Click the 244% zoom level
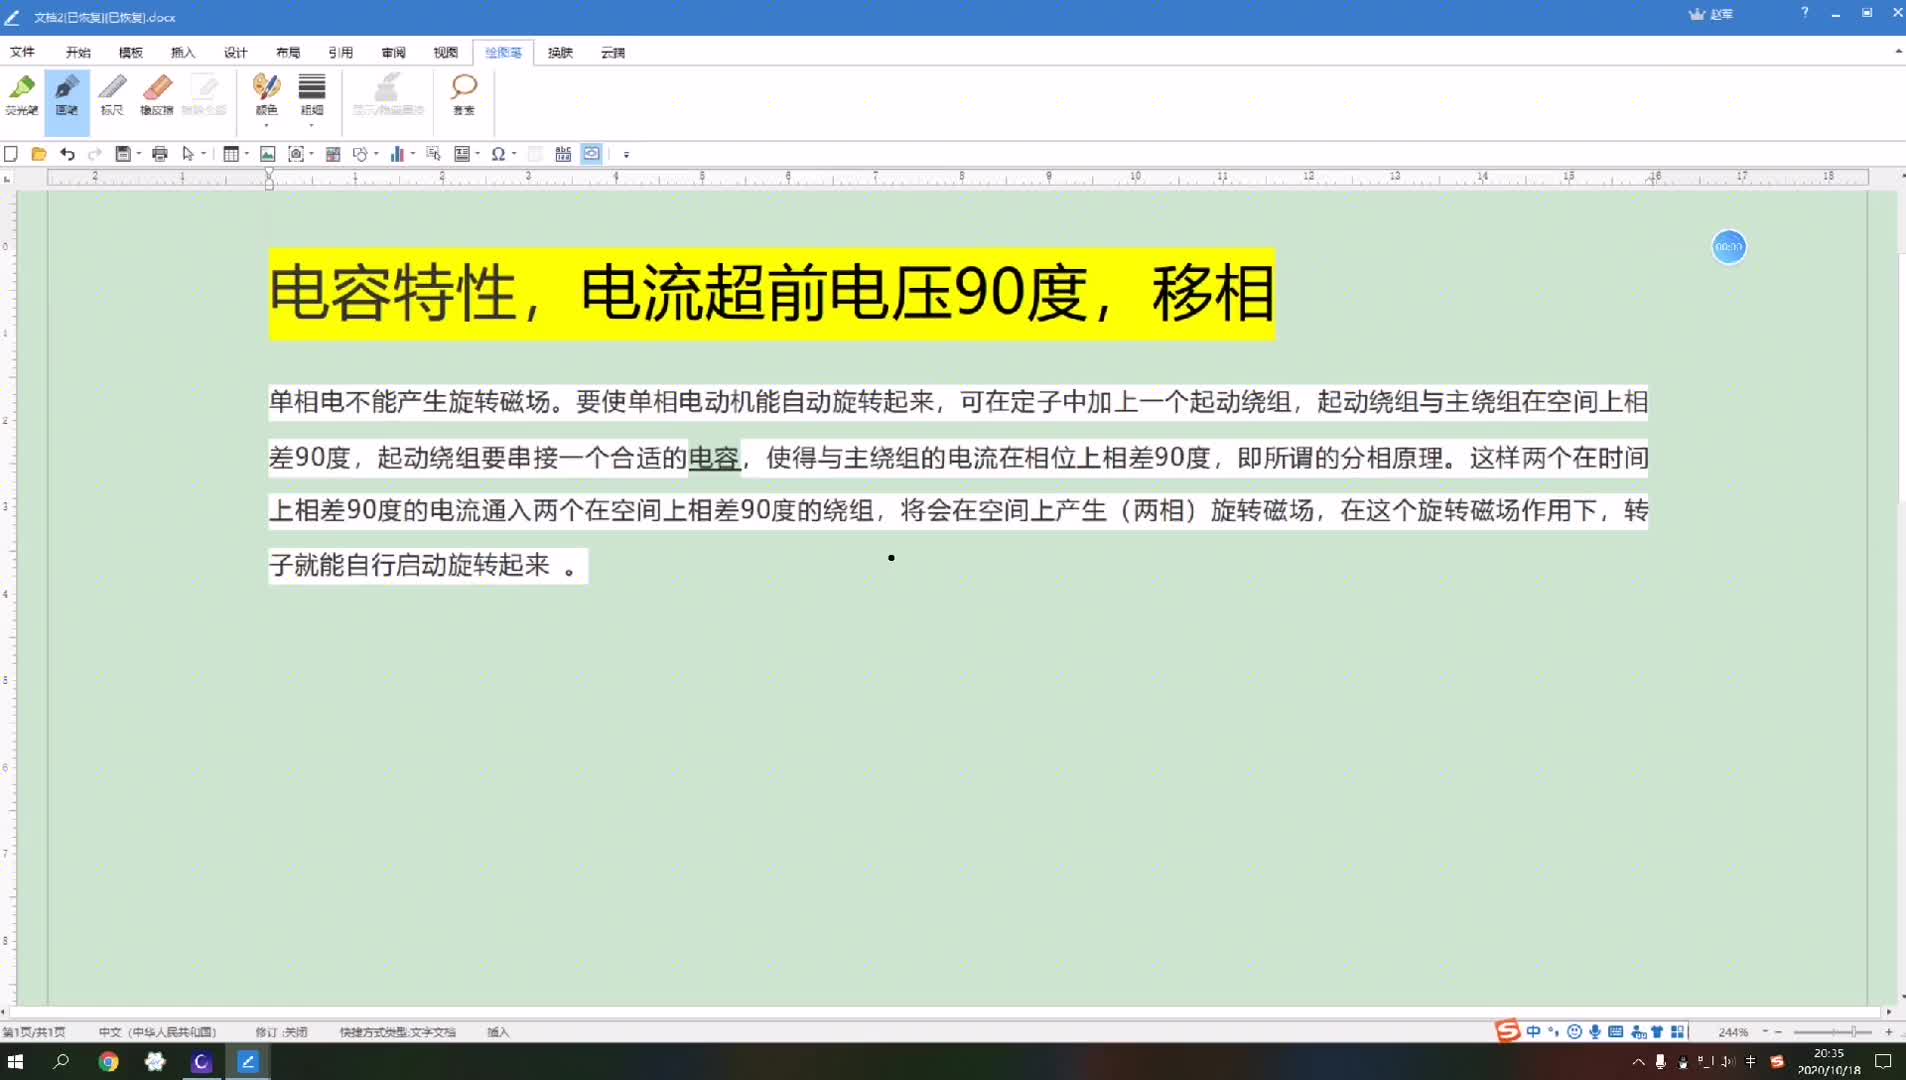1906x1080 pixels. point(1733,1032)
